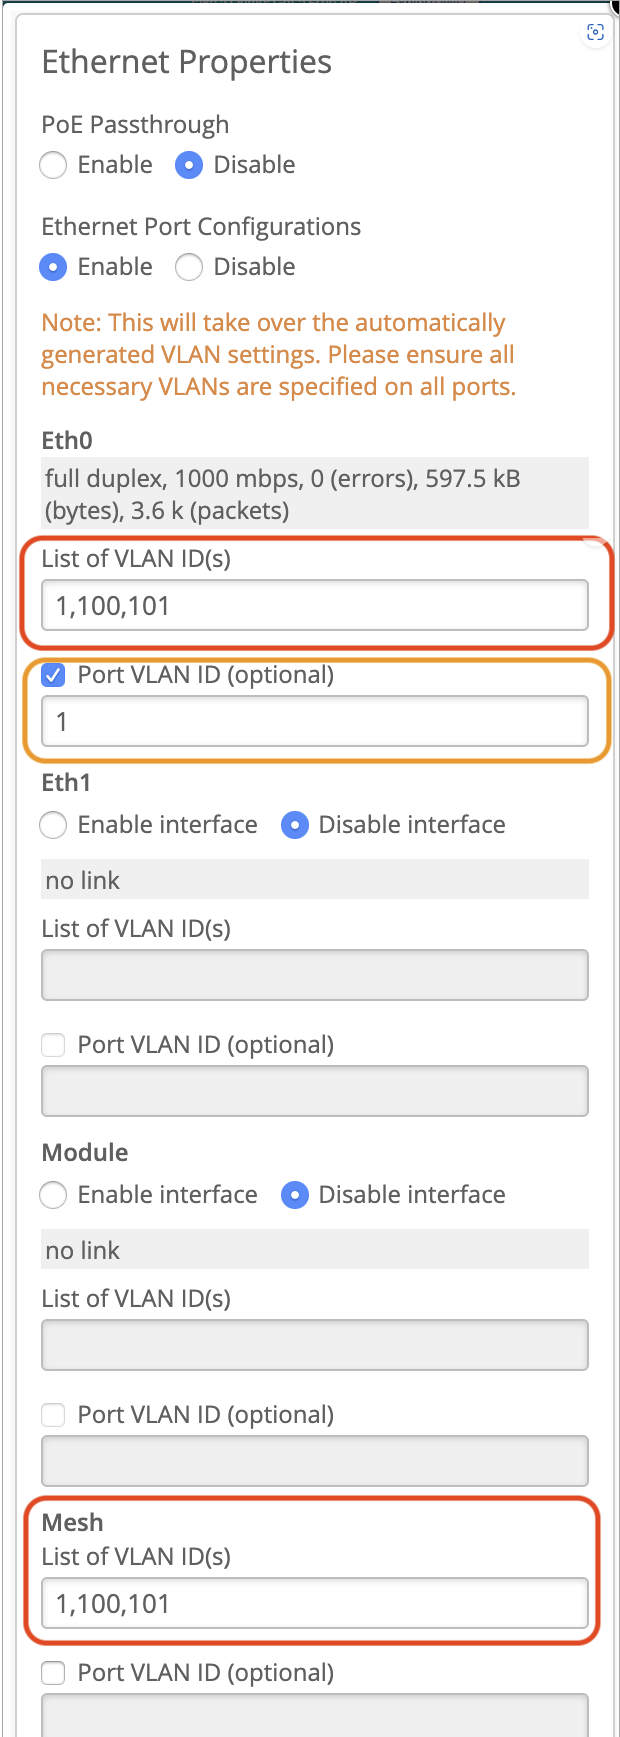Click Eth1 List of VLAN IDs field
The image size is (620, 1737).
point(314,975)
